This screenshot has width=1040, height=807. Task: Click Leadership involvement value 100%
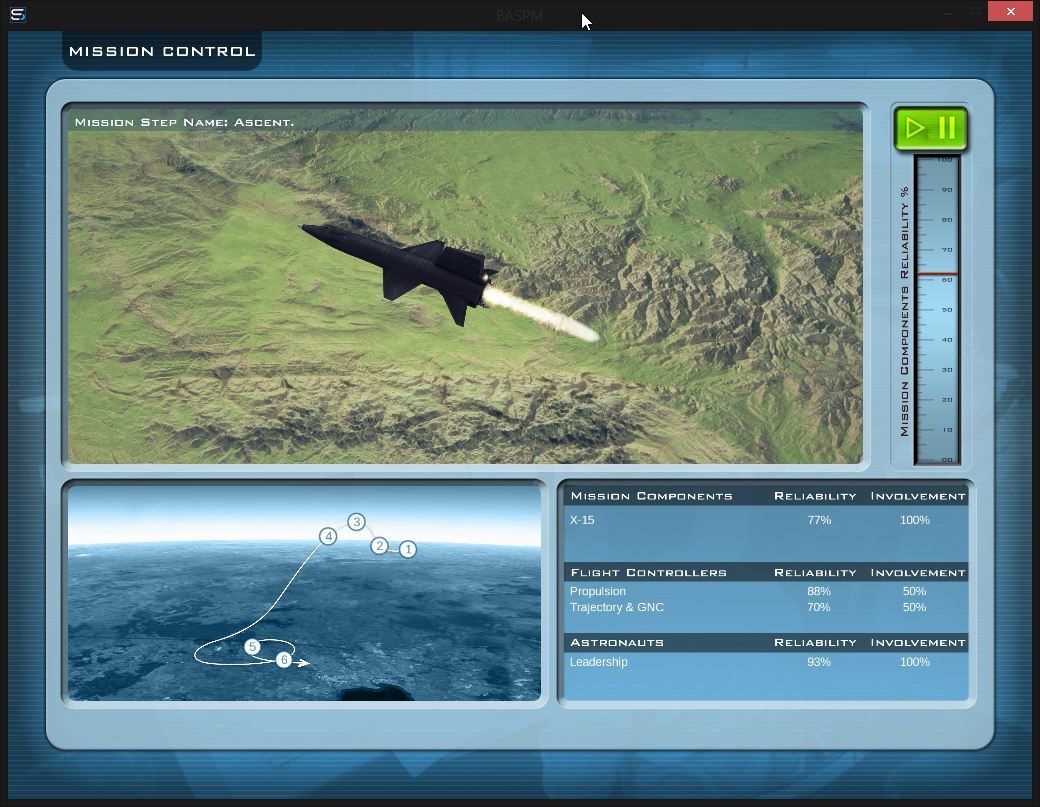(915, 662)
